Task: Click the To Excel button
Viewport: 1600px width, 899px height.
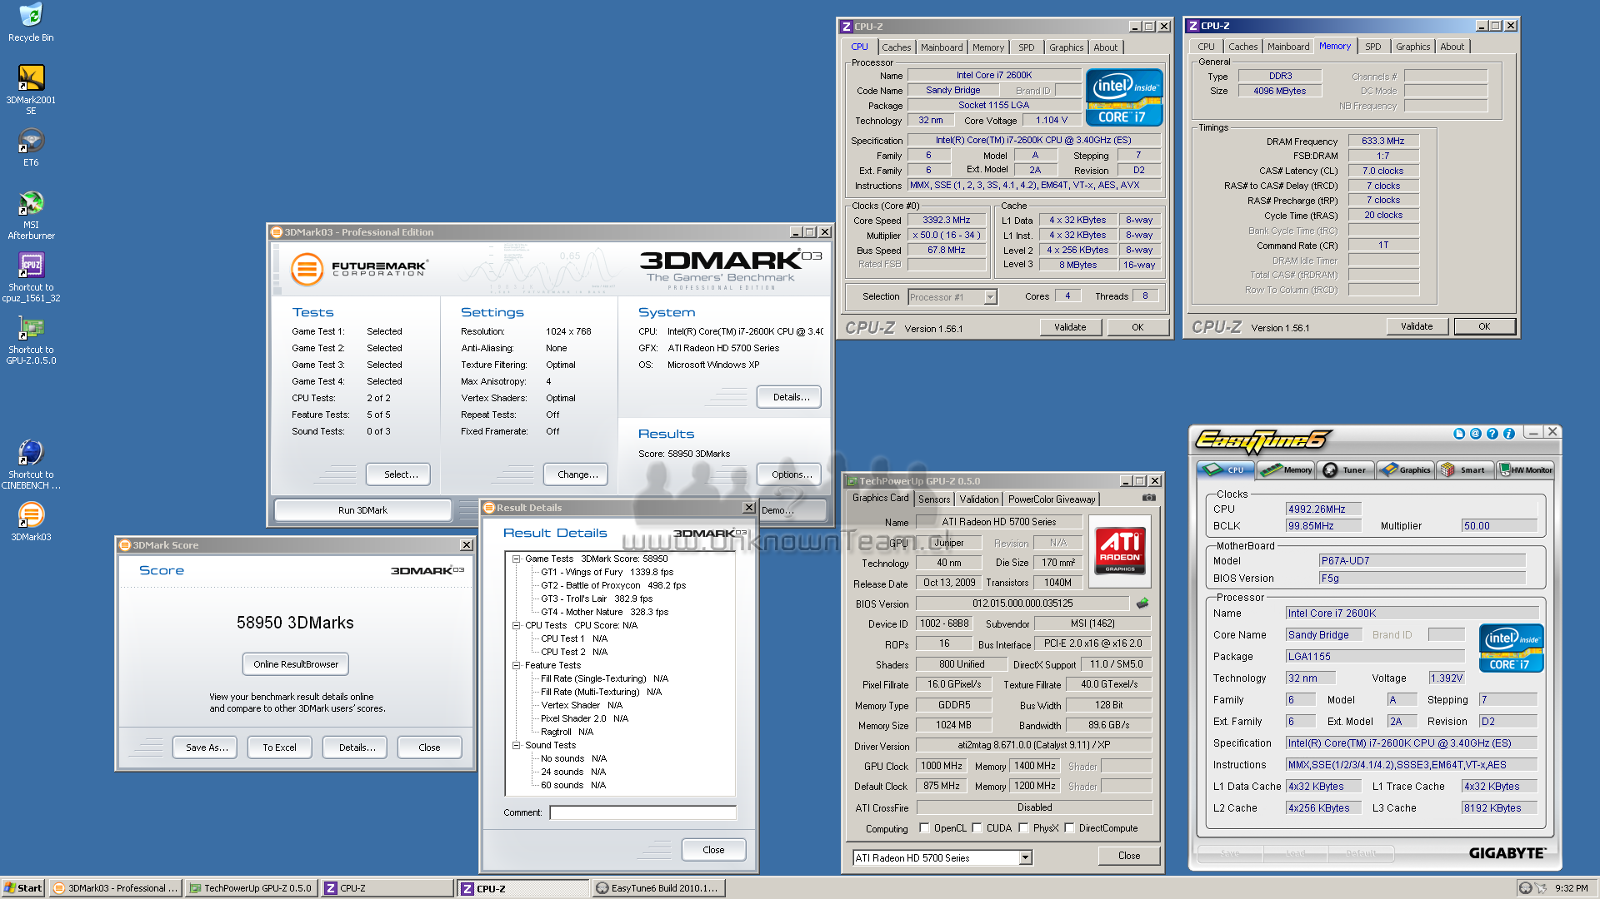Action: point(279,747)
